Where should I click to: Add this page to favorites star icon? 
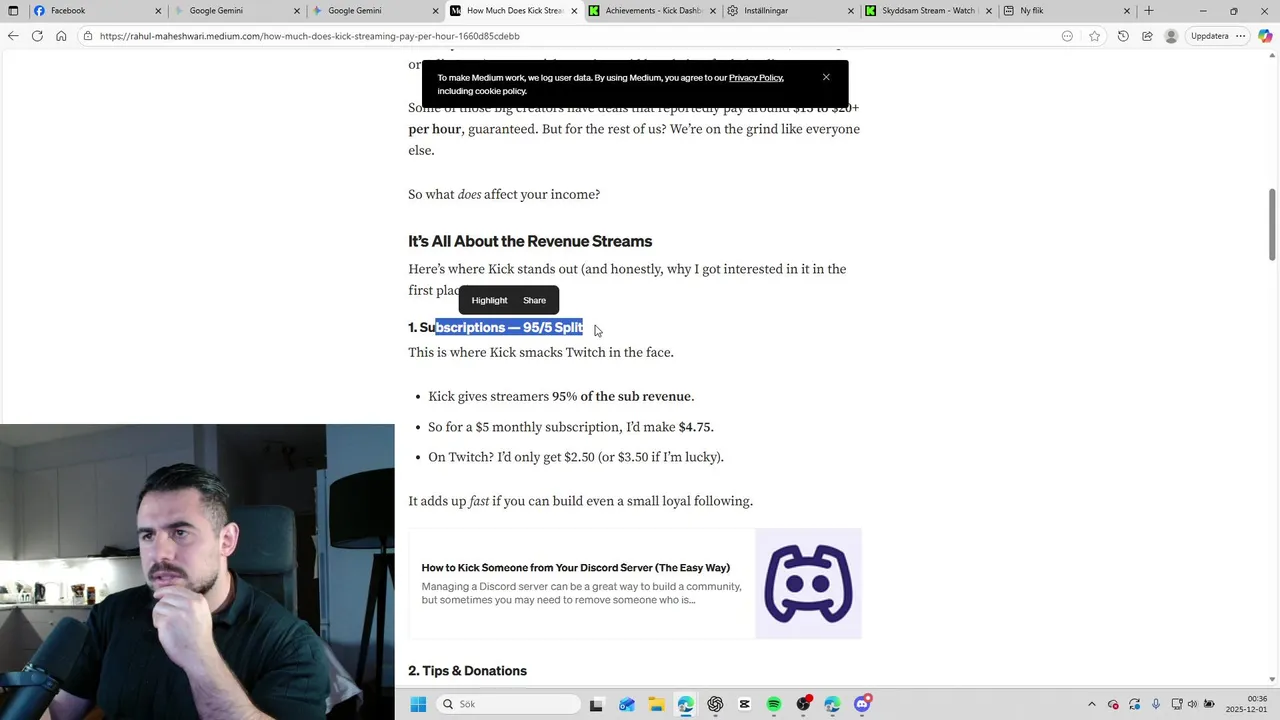click(x=1095, y=36)
